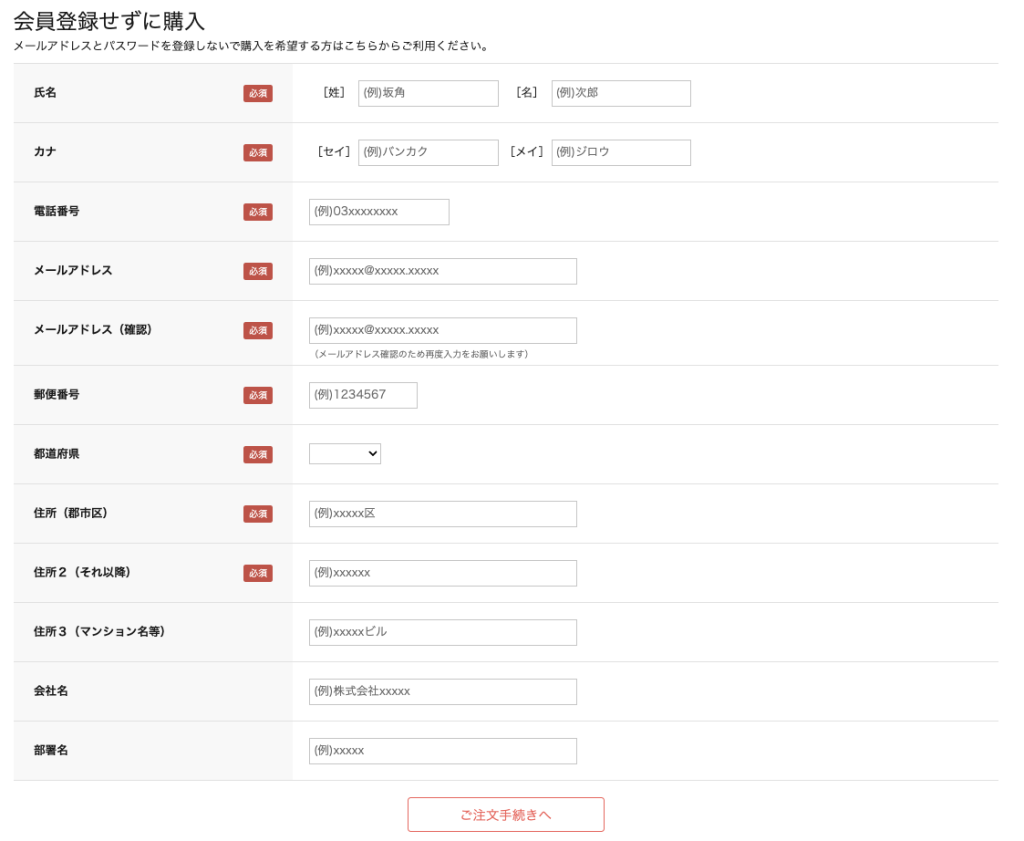Focus the メイ kana input field
Viewport: 1024px width, 841px height.
click(621, 152)
